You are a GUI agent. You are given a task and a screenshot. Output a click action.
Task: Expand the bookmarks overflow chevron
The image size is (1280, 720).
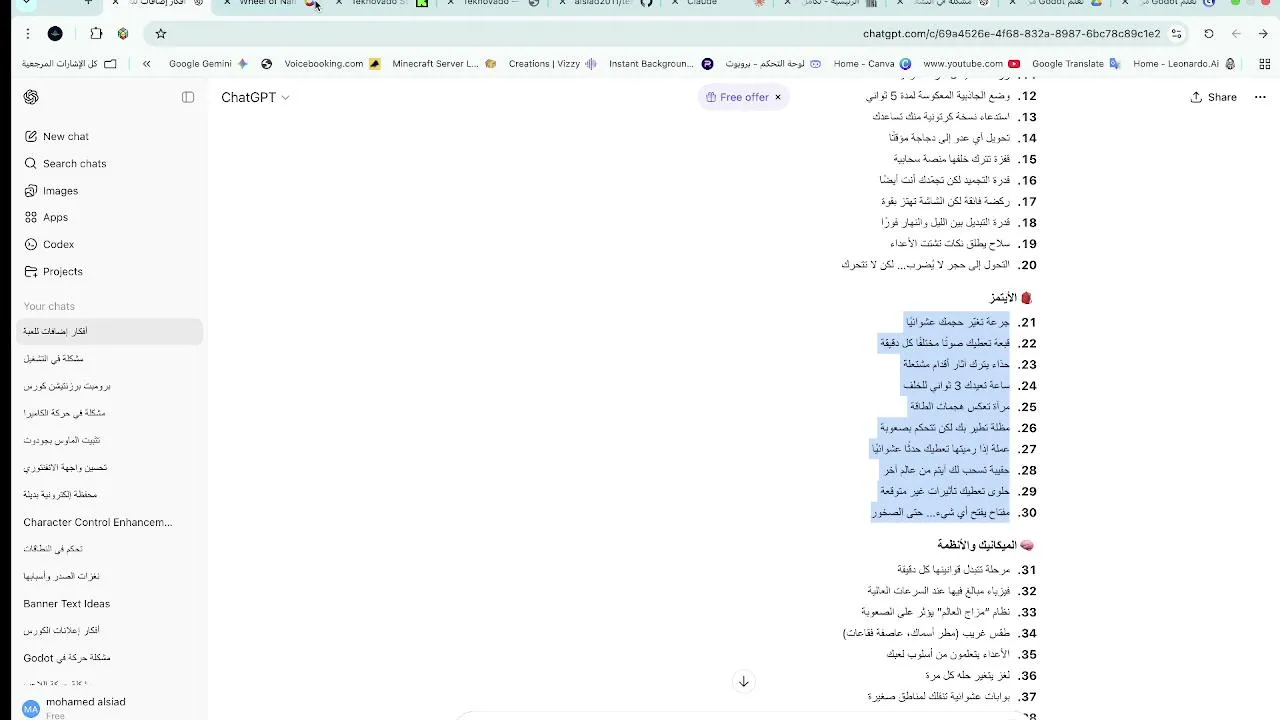click(x=146, y=63)
